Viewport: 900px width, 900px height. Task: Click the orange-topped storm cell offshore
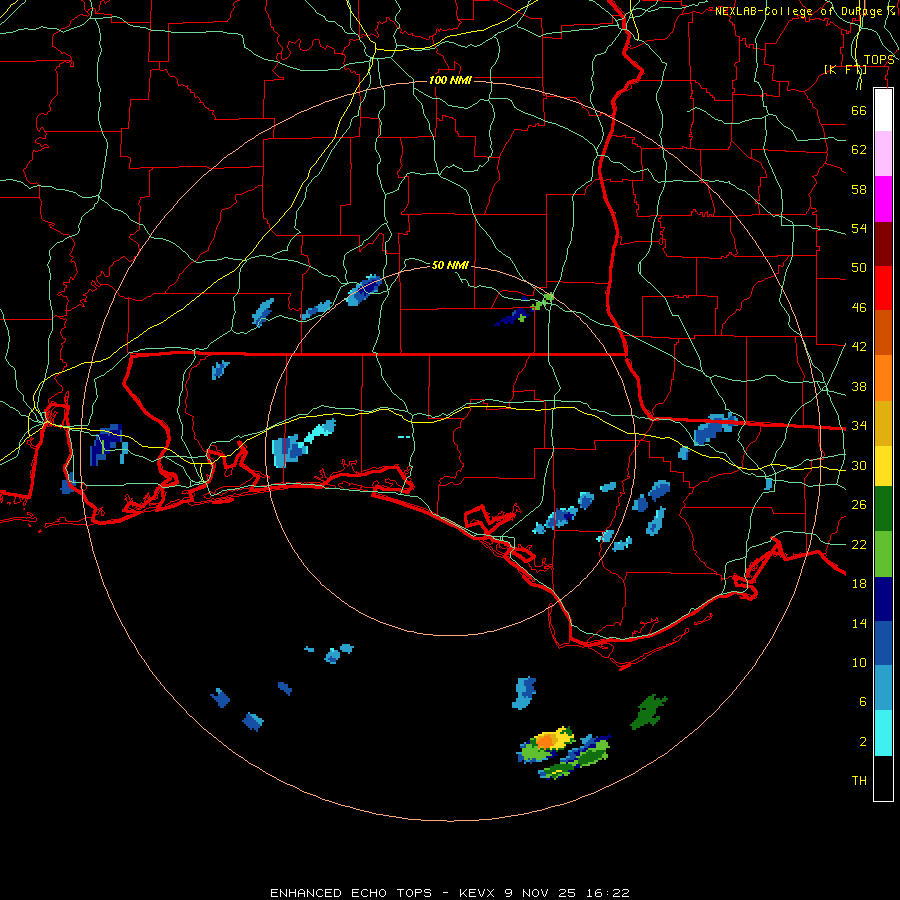546,744
